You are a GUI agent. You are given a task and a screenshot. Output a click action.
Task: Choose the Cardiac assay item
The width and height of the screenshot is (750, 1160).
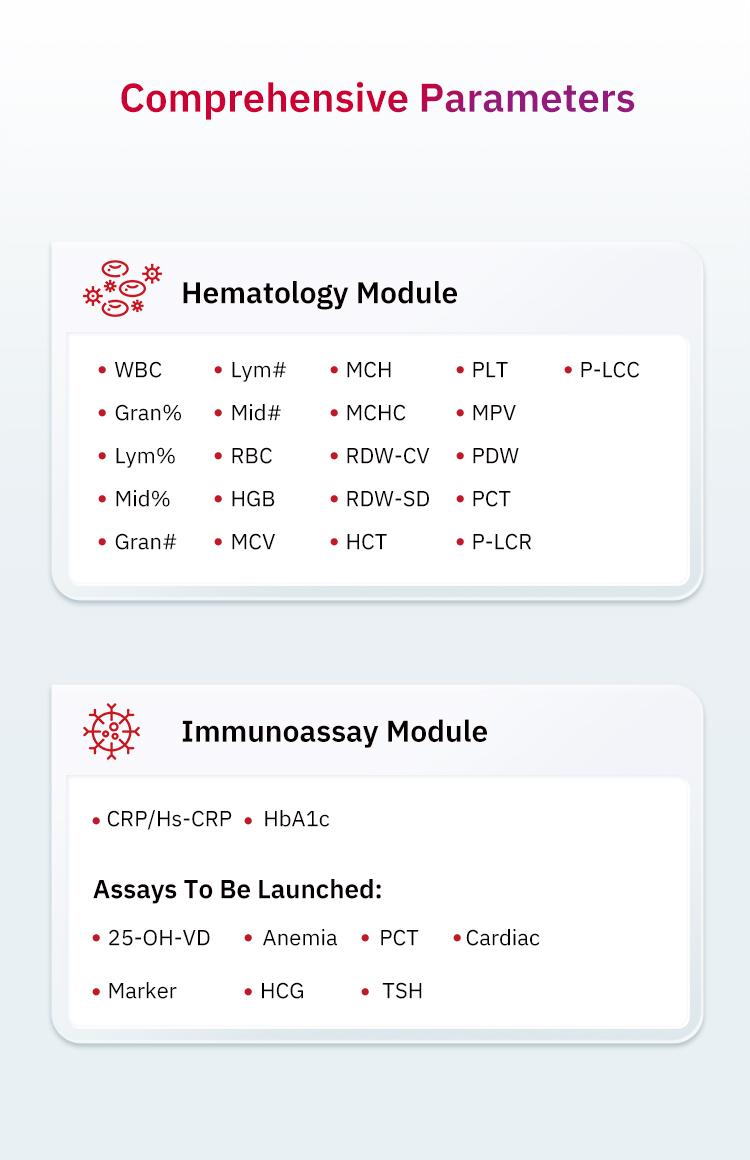[502, 938]
